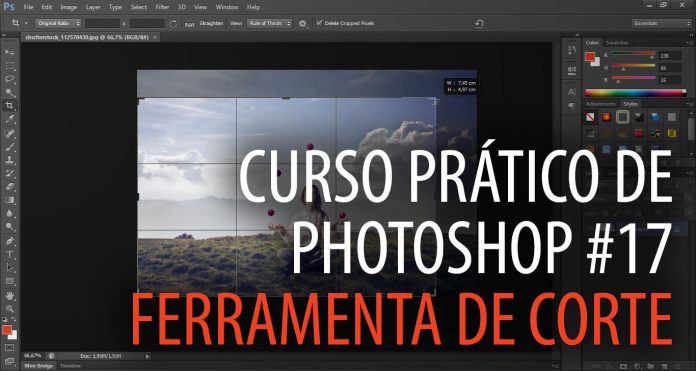Screen dimensions: 696x371
Task: Select the Crop tool in the left toolbar
Action: pos(9,106)
